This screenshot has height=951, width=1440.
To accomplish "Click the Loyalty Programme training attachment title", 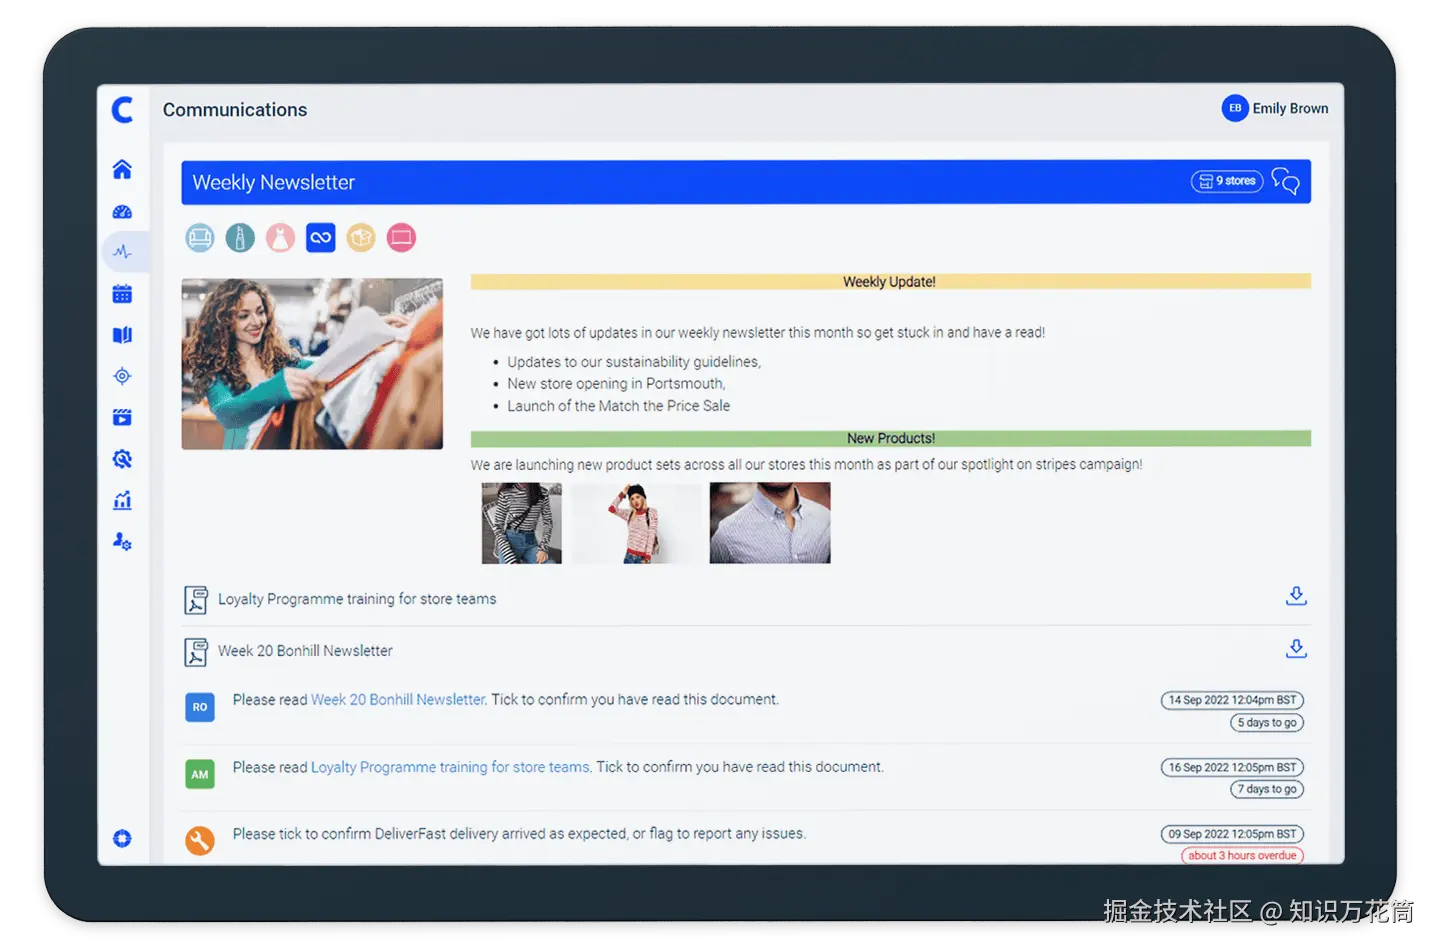I will [357, 599].
